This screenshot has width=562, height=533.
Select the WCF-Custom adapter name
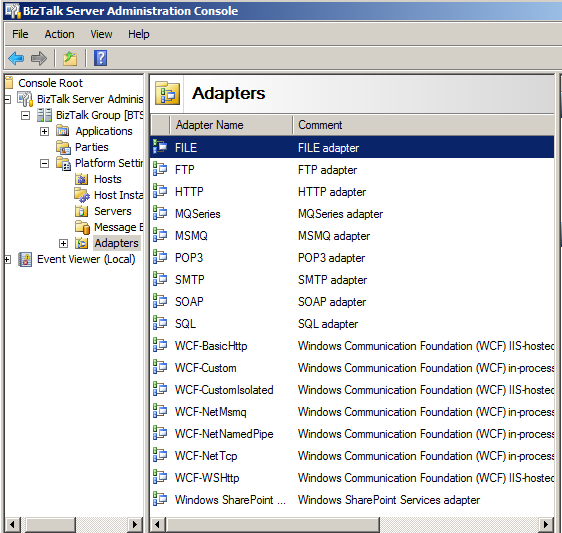(206, 368)
